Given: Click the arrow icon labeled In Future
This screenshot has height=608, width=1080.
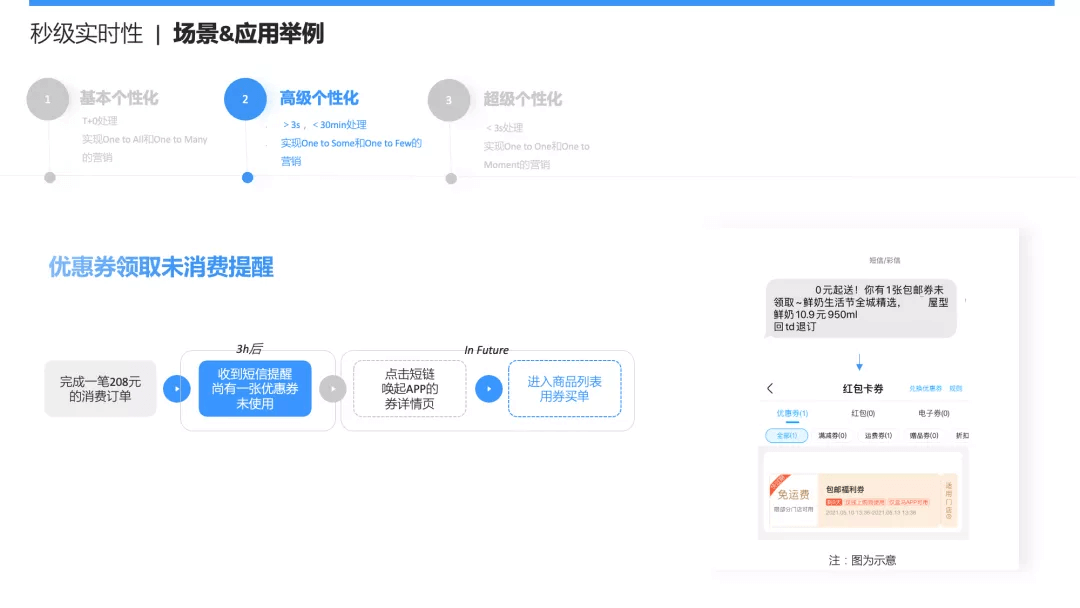Looking at the screenshot, I should 489,389.
